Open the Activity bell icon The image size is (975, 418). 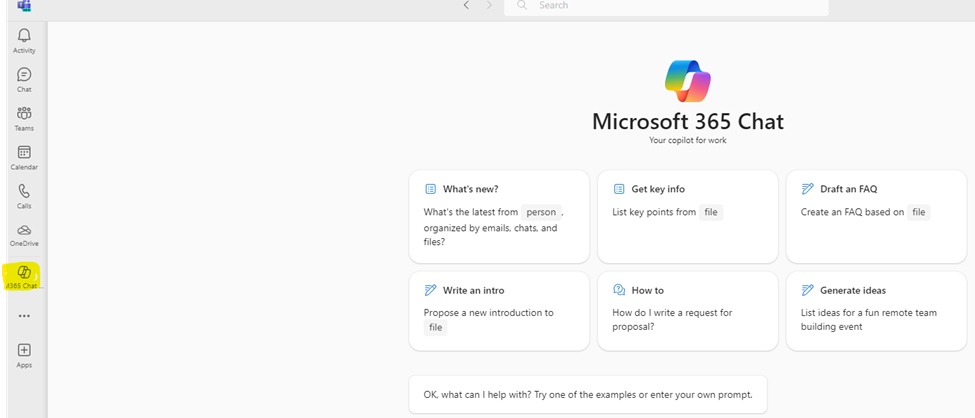24,37
